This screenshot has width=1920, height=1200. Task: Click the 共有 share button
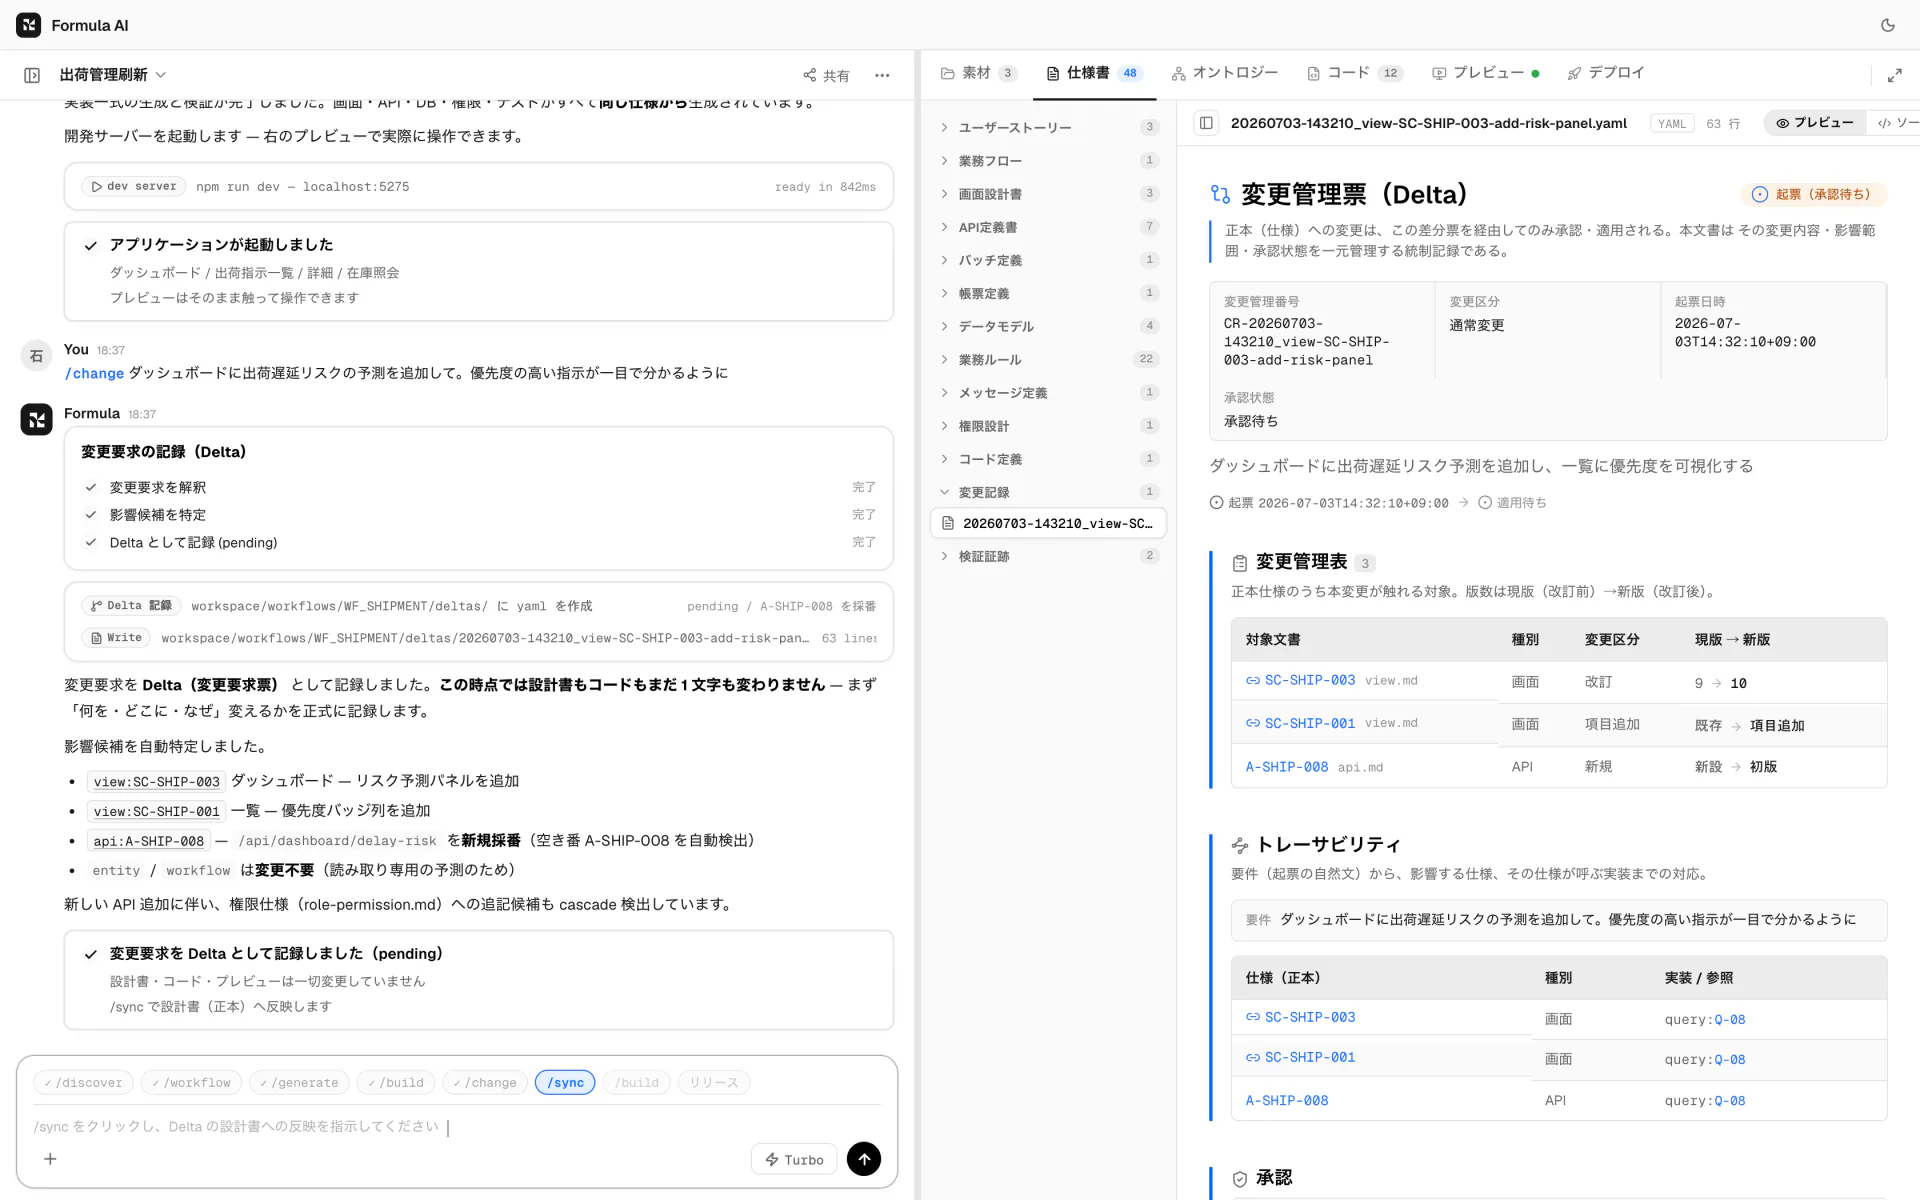826,75
